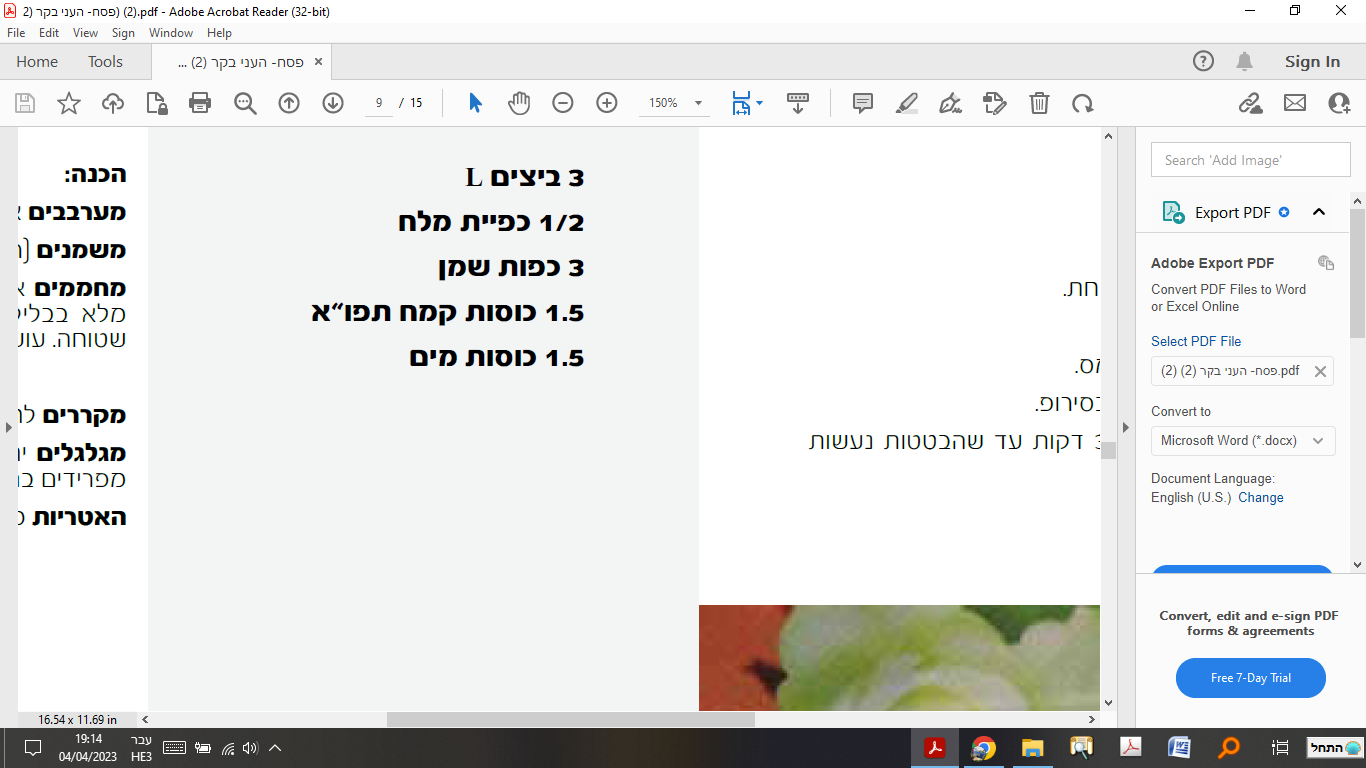Image resolution: width=1366 pixels, height=768 pixels.
Task: Open the fit page options dropdown arrow
Action: [760, 103]
